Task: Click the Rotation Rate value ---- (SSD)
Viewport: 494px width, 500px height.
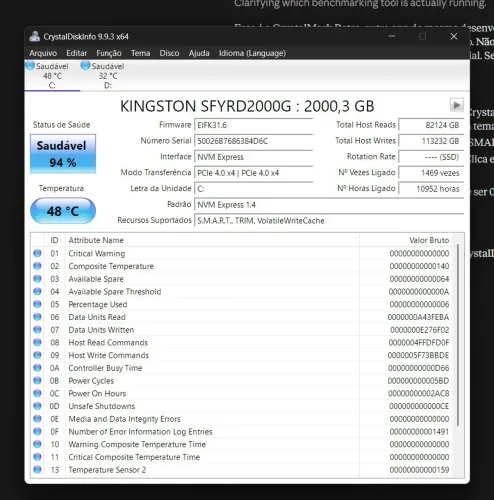Action: [x=431, y=157]
